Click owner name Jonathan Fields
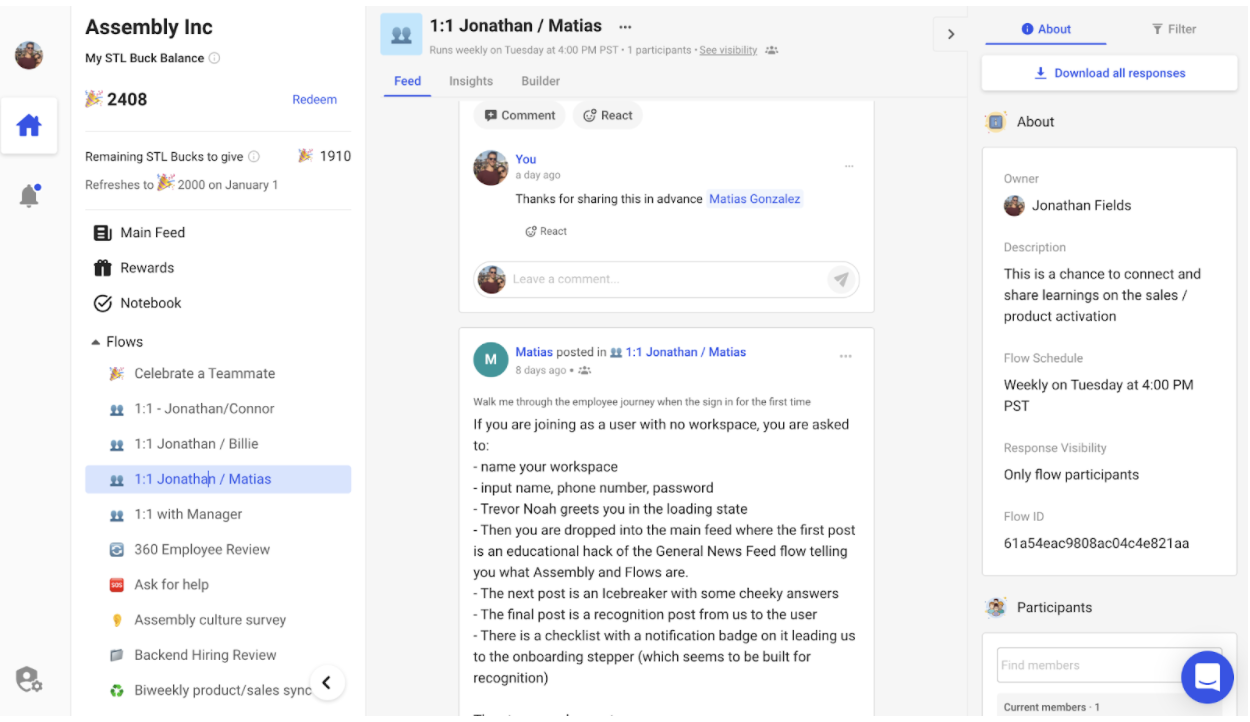 [1081, 205]
